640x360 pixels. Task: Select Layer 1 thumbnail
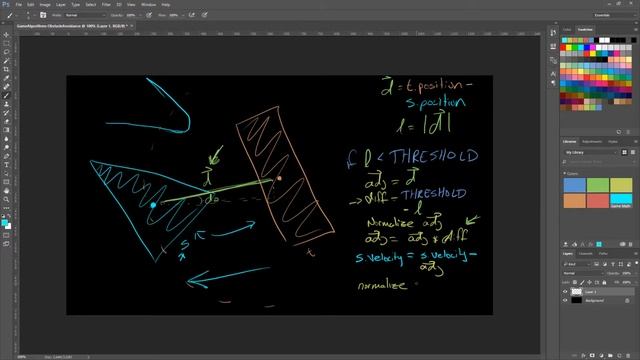[576, 292]
